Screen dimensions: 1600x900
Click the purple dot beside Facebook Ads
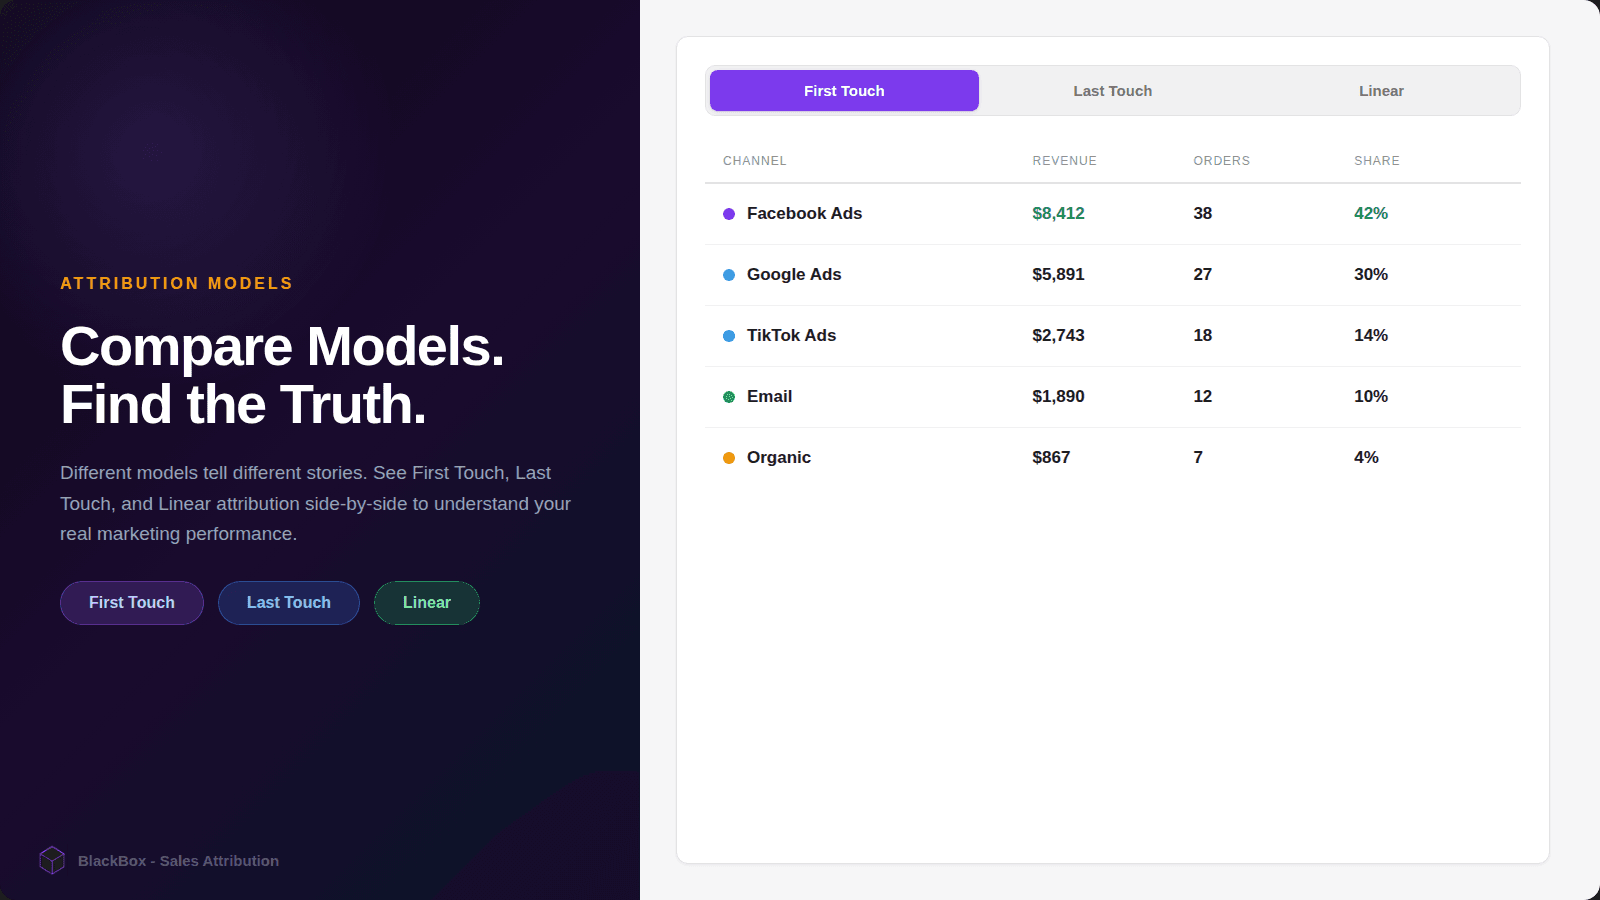click(x=729, y=214)
